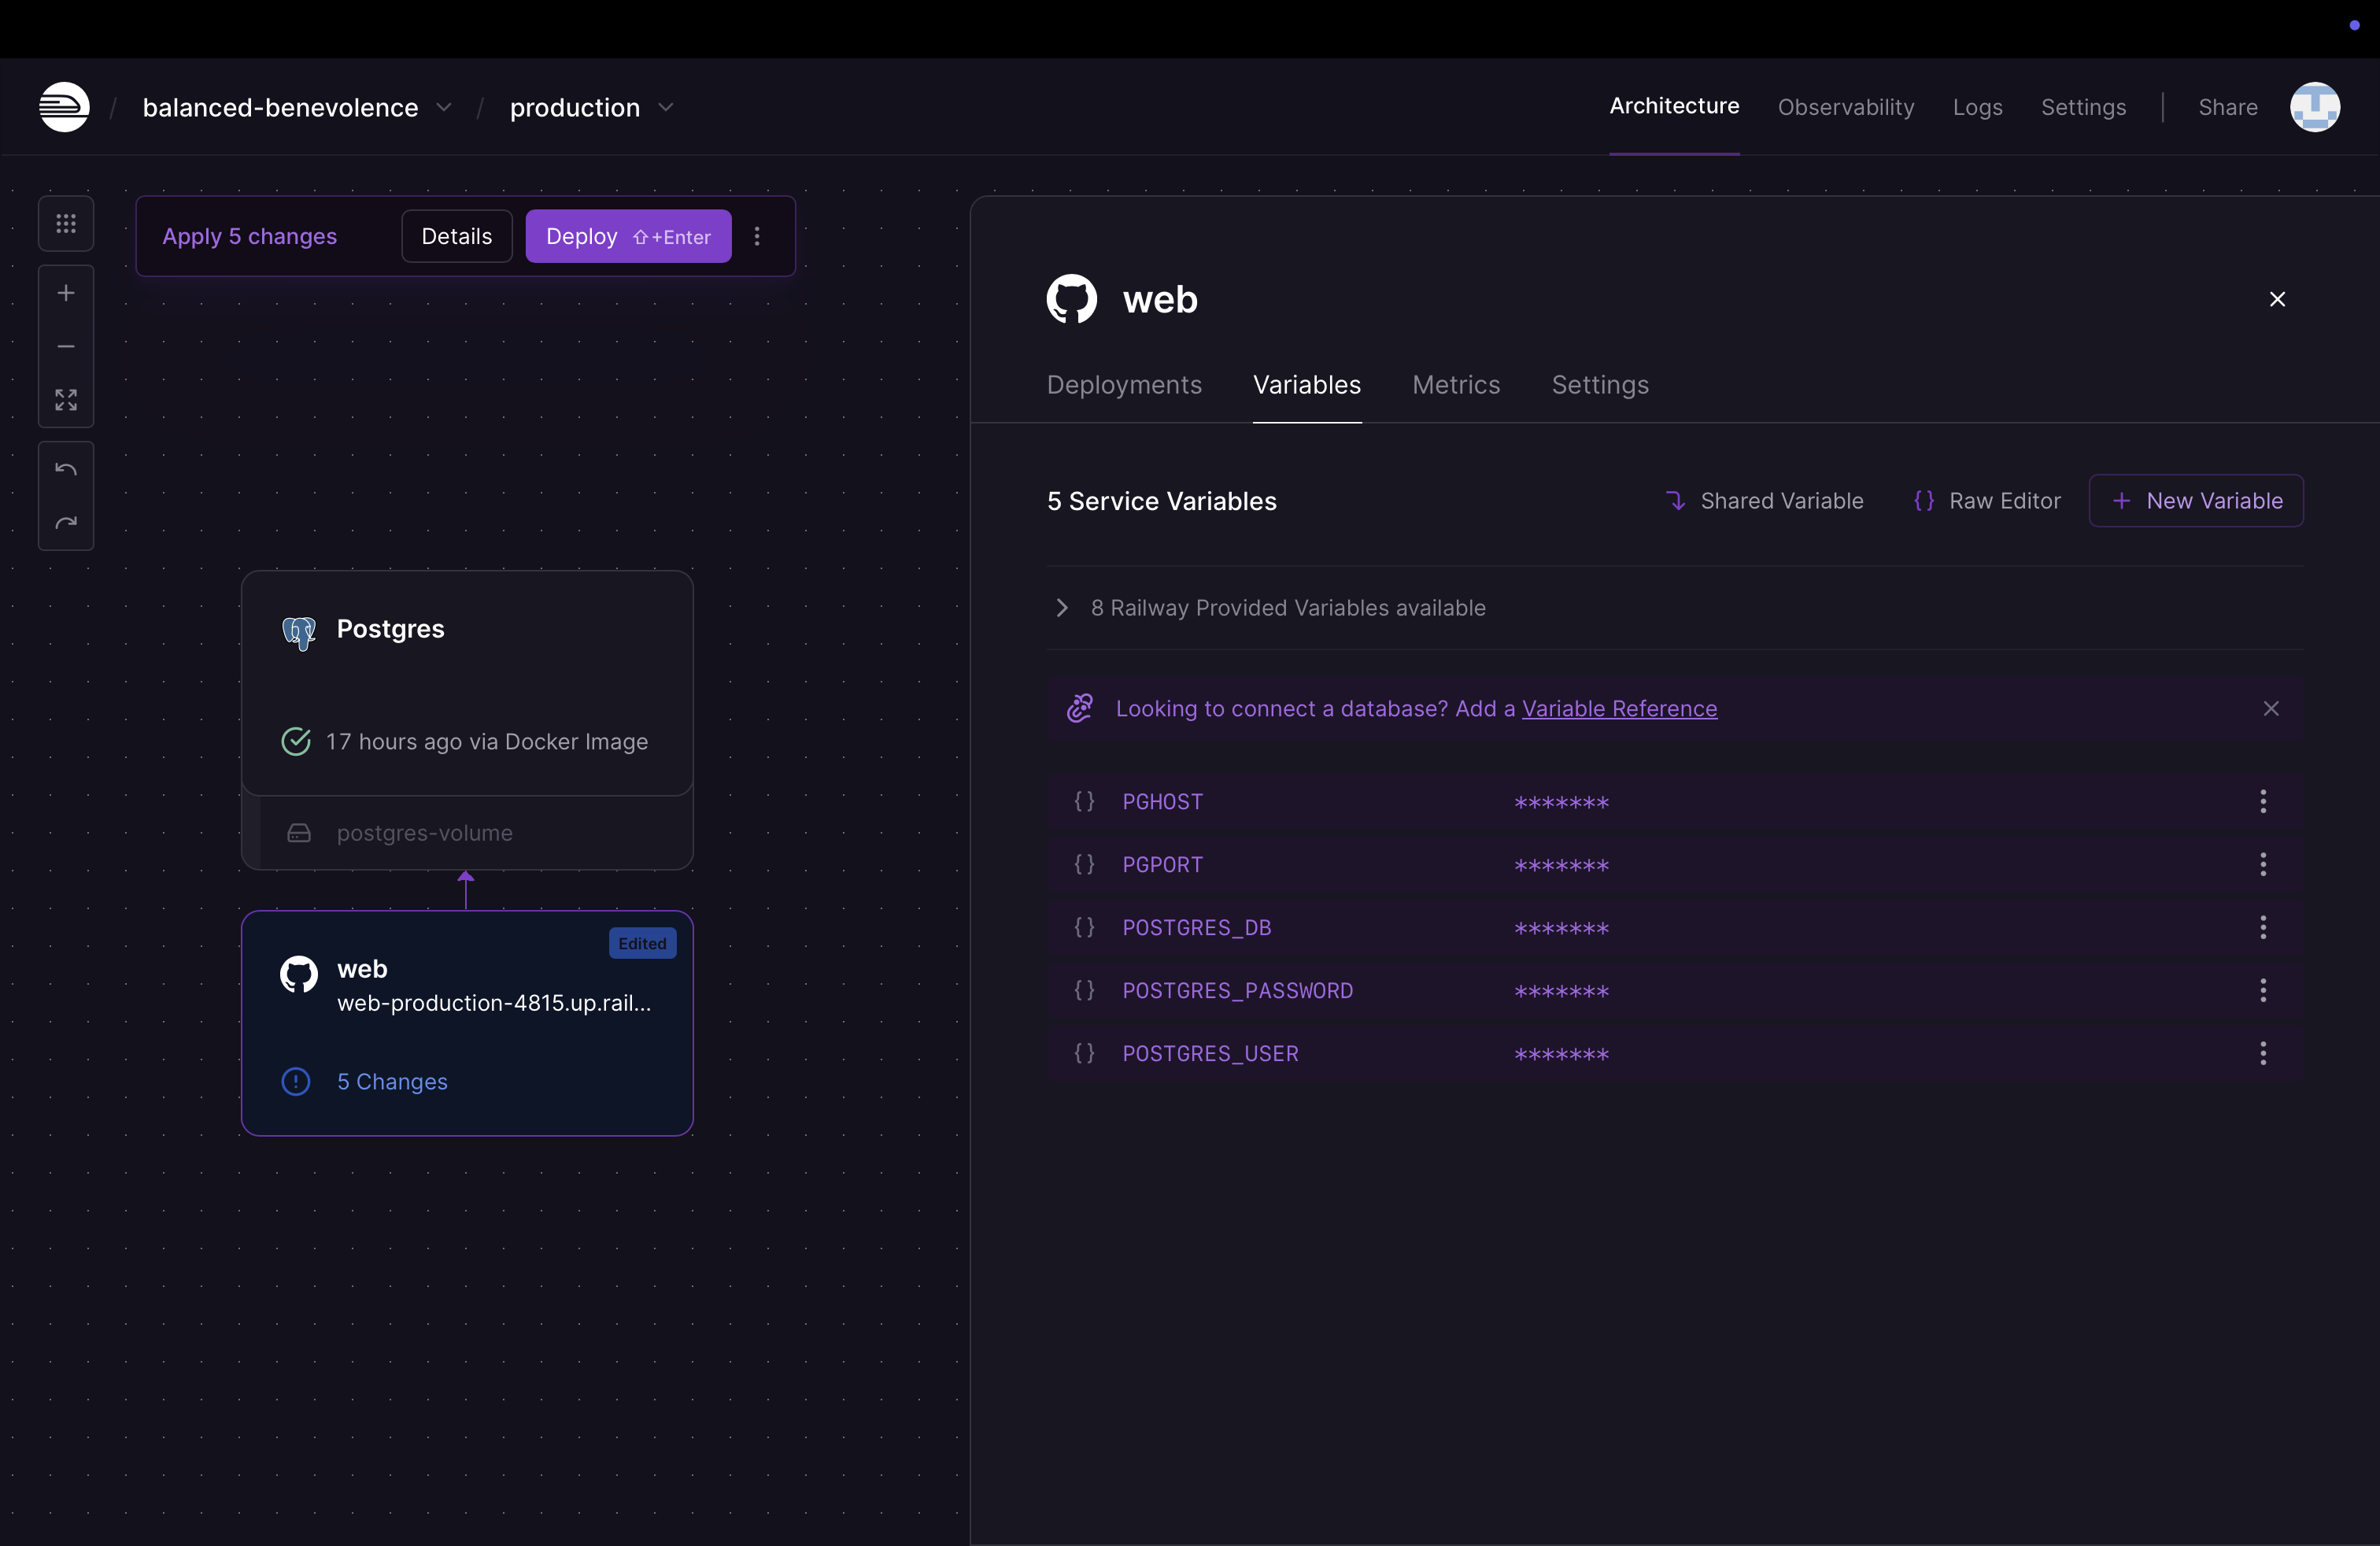
Task: Open kebab menu beside Deploy button
Action: pyautogui.click(x=757, y=236)
